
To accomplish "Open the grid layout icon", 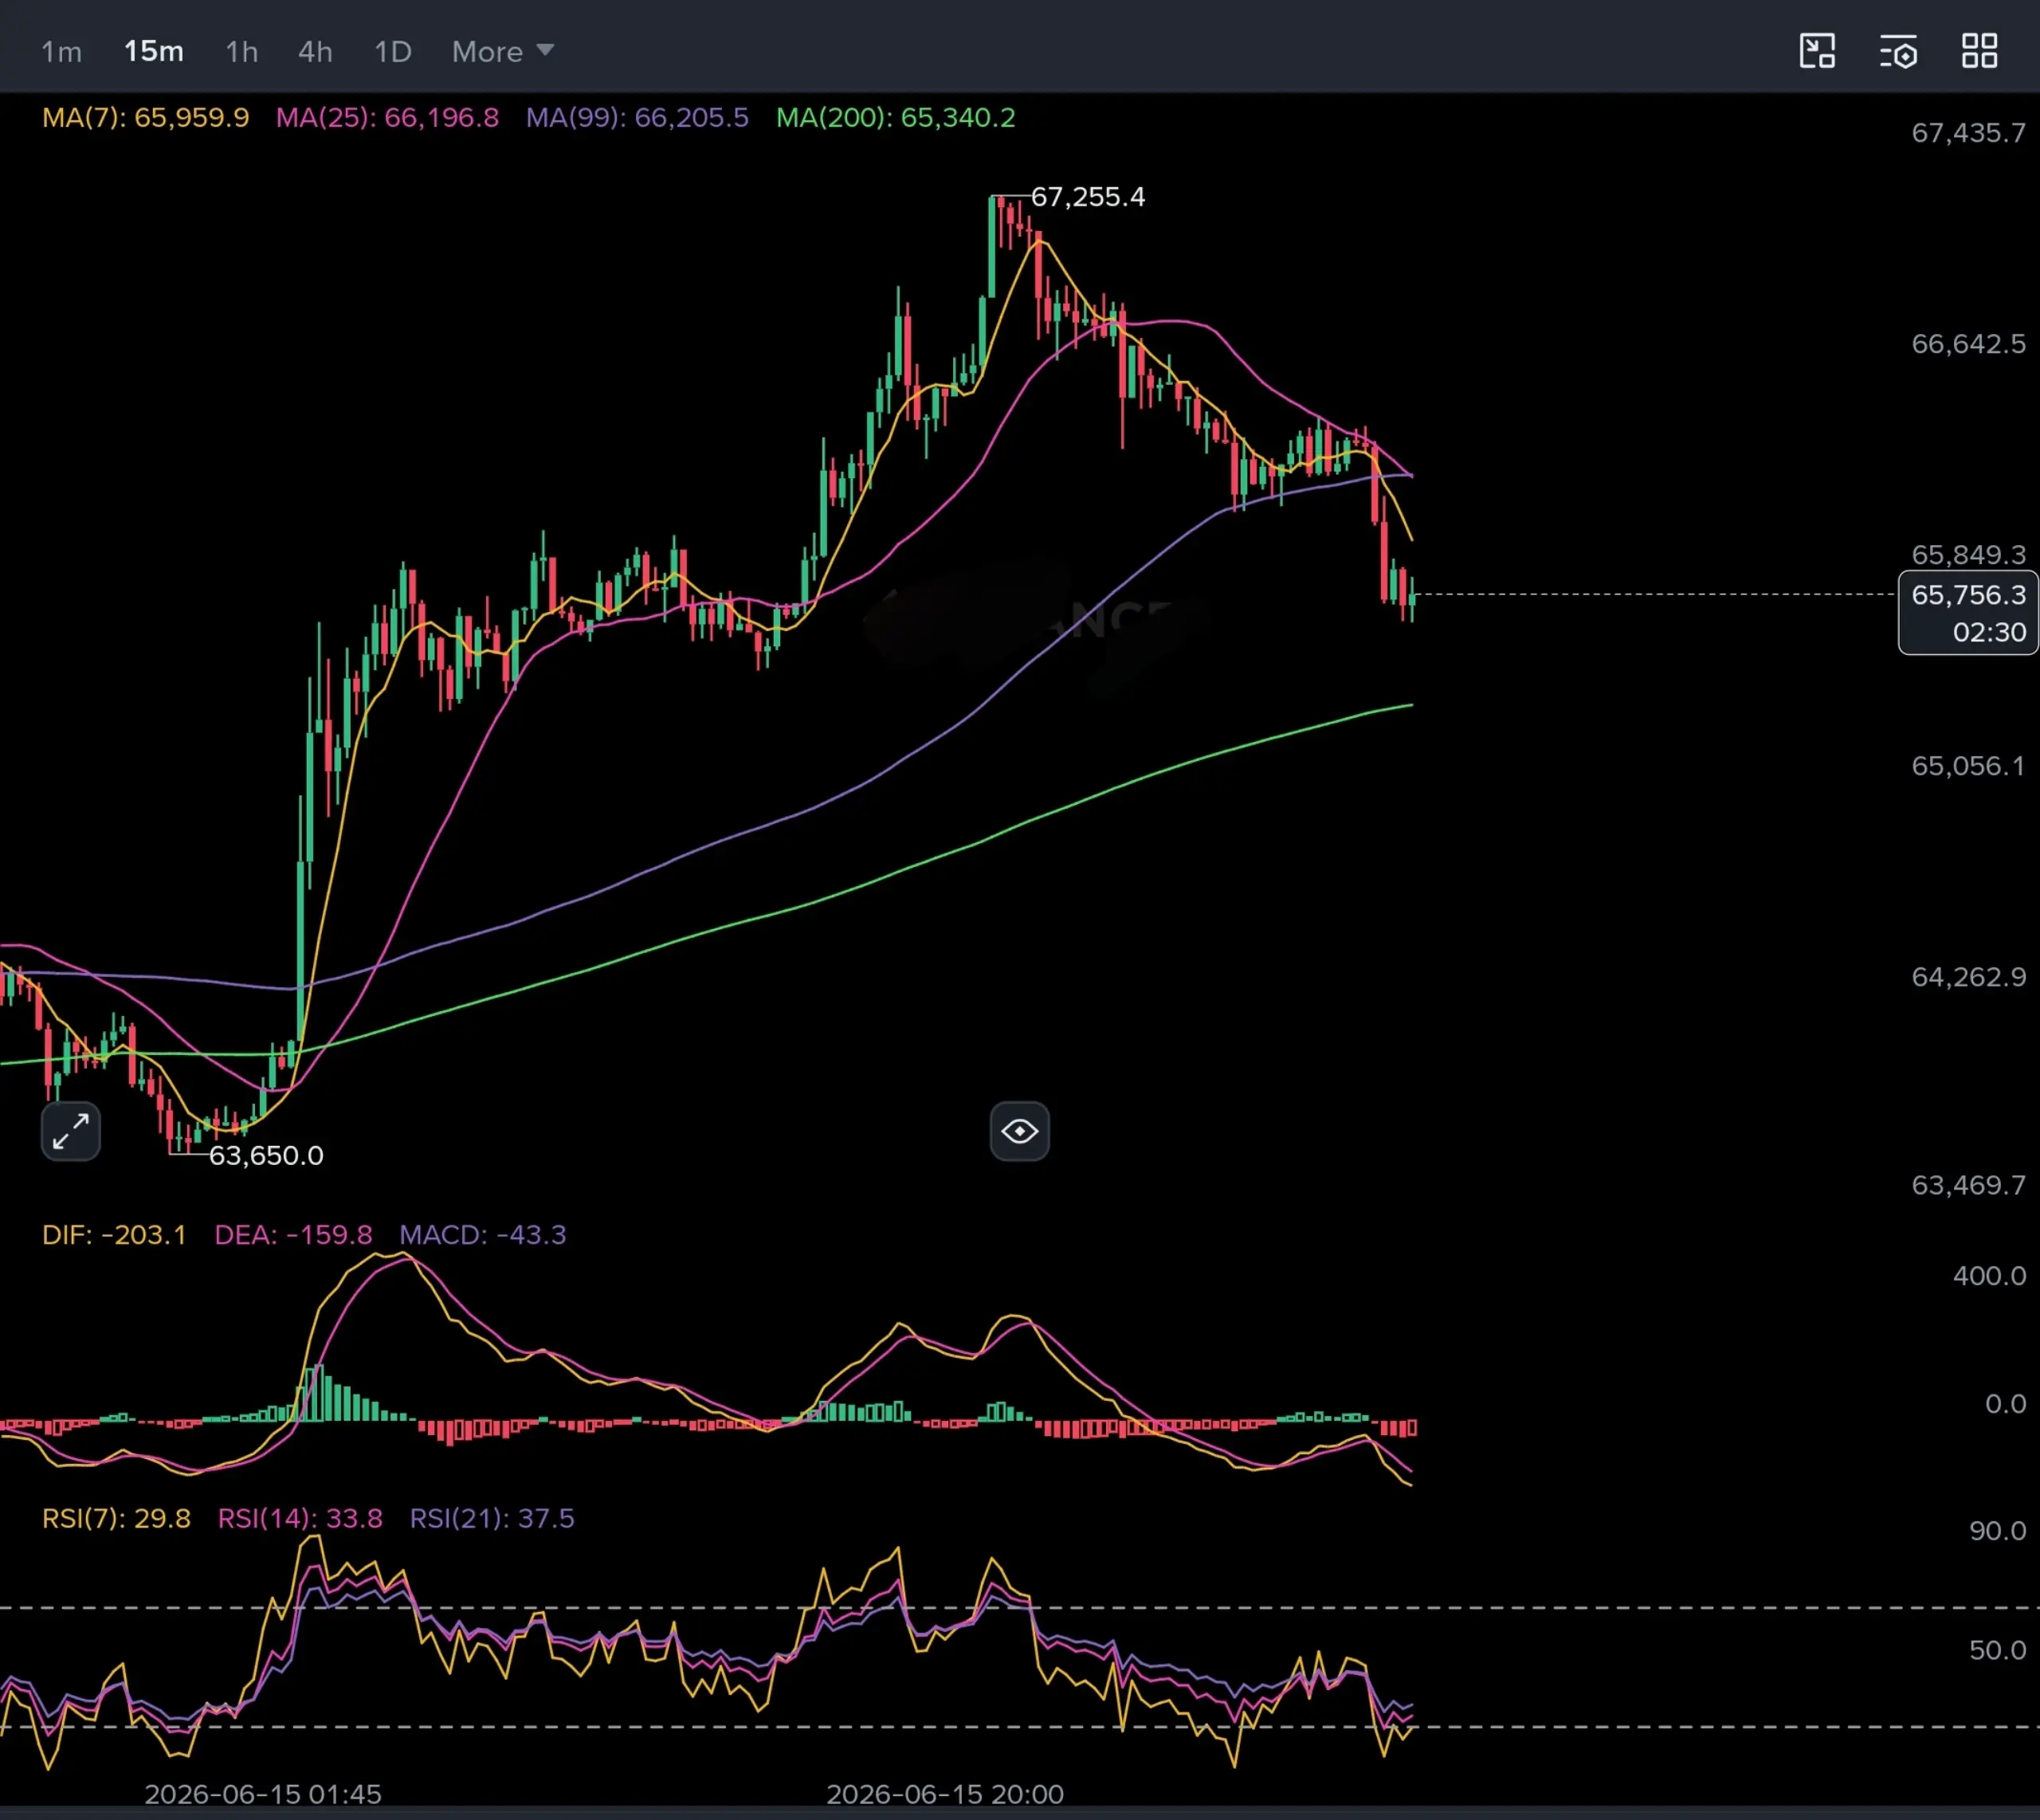I will [x=1979, y=51].
